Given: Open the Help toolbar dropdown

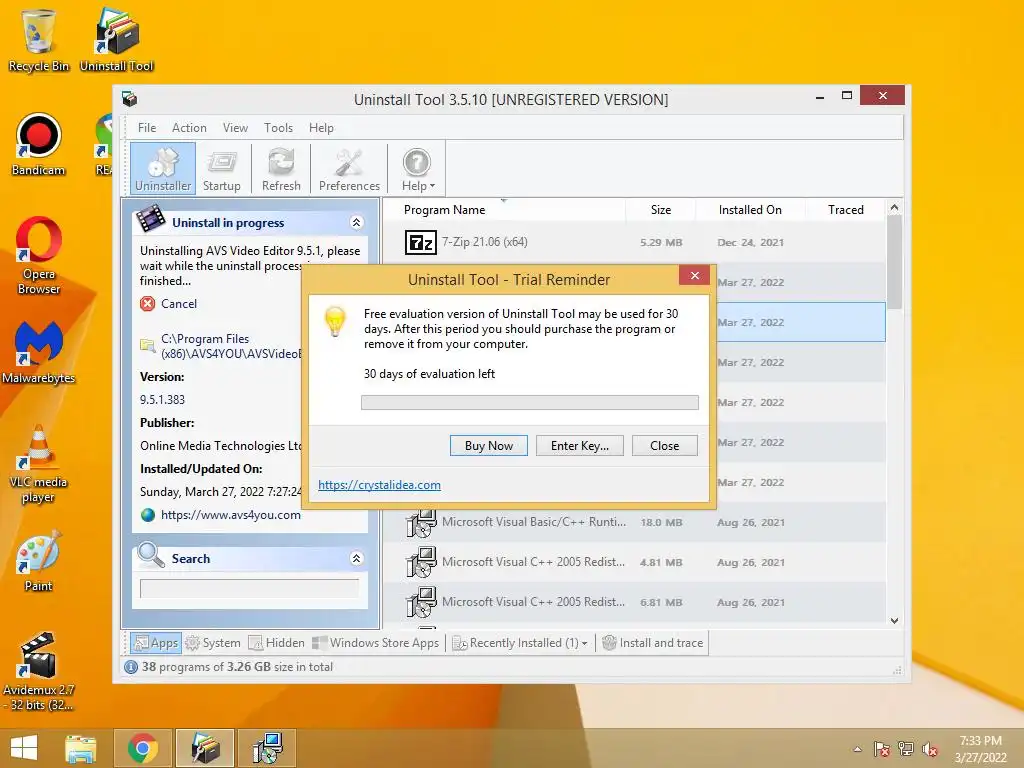Looking at the screenshot, I should [x=418, y=169].
